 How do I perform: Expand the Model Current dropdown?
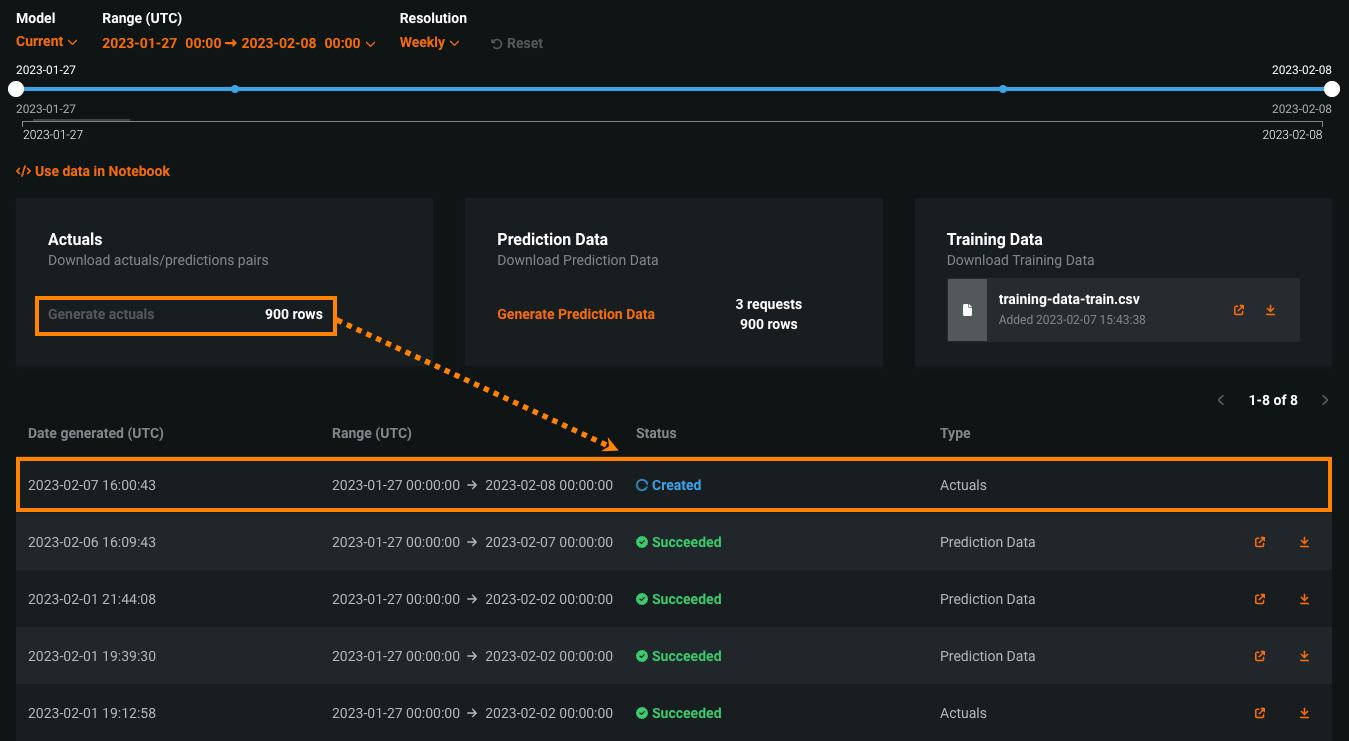click(x=46, y=42)
